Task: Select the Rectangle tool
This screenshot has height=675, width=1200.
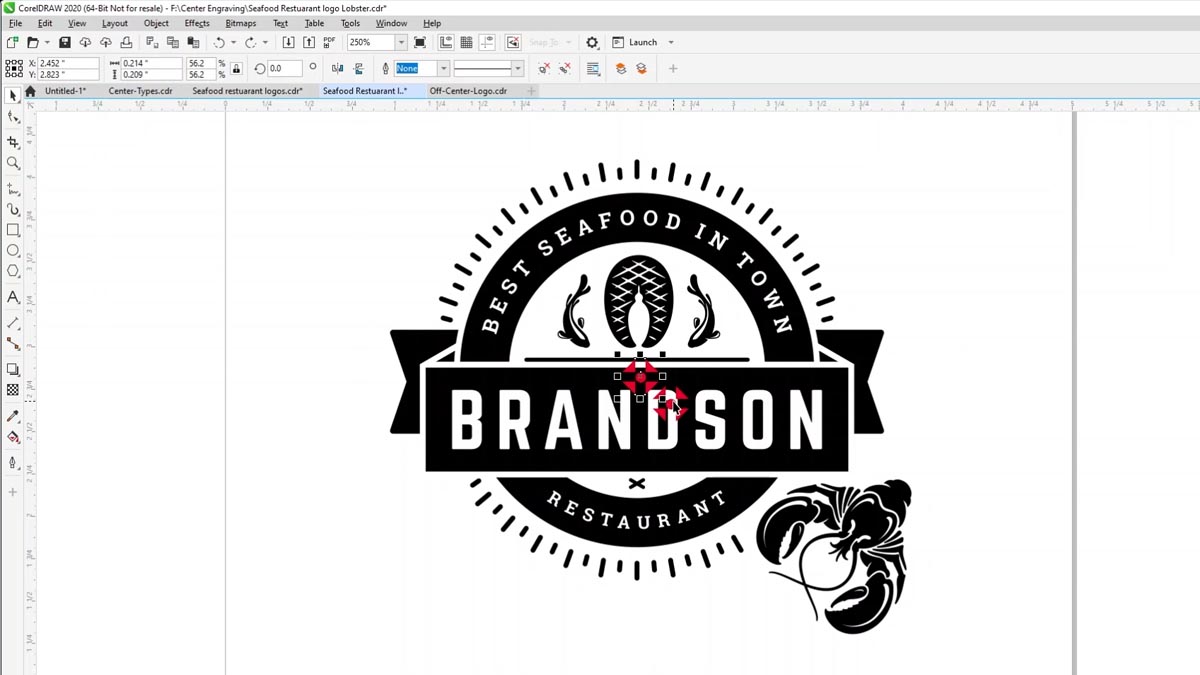Action: point(13,230)
